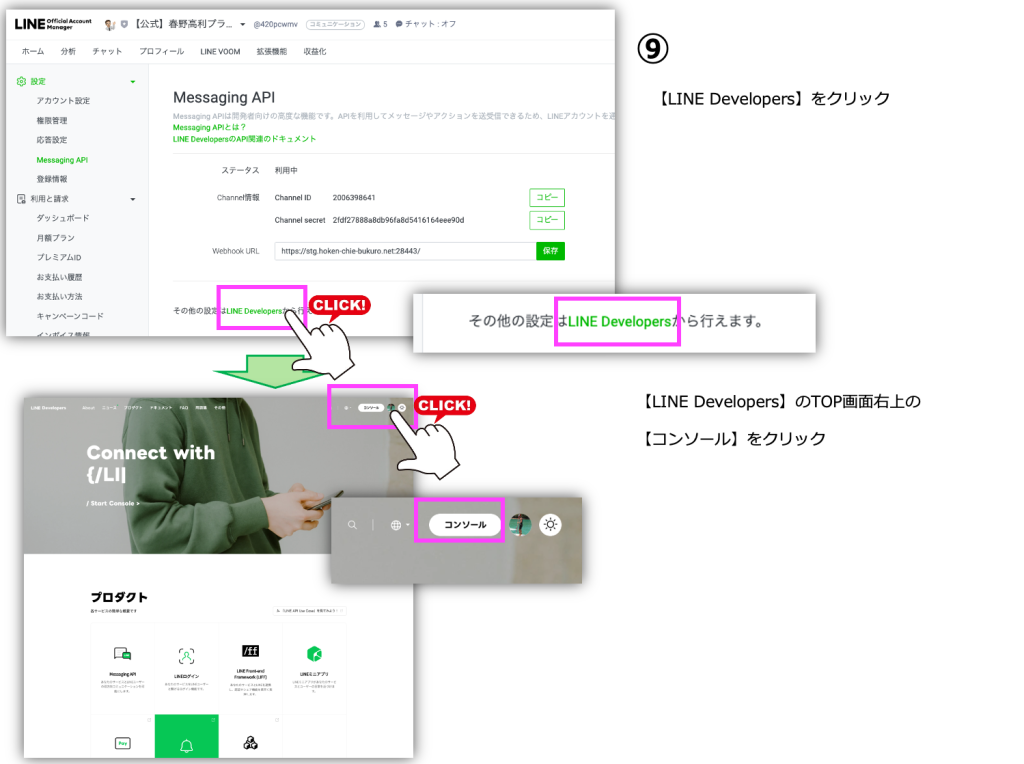This screenshot has width=1024, height=764.
Task: Open the ホーム tab
Action: coord(33,52)
